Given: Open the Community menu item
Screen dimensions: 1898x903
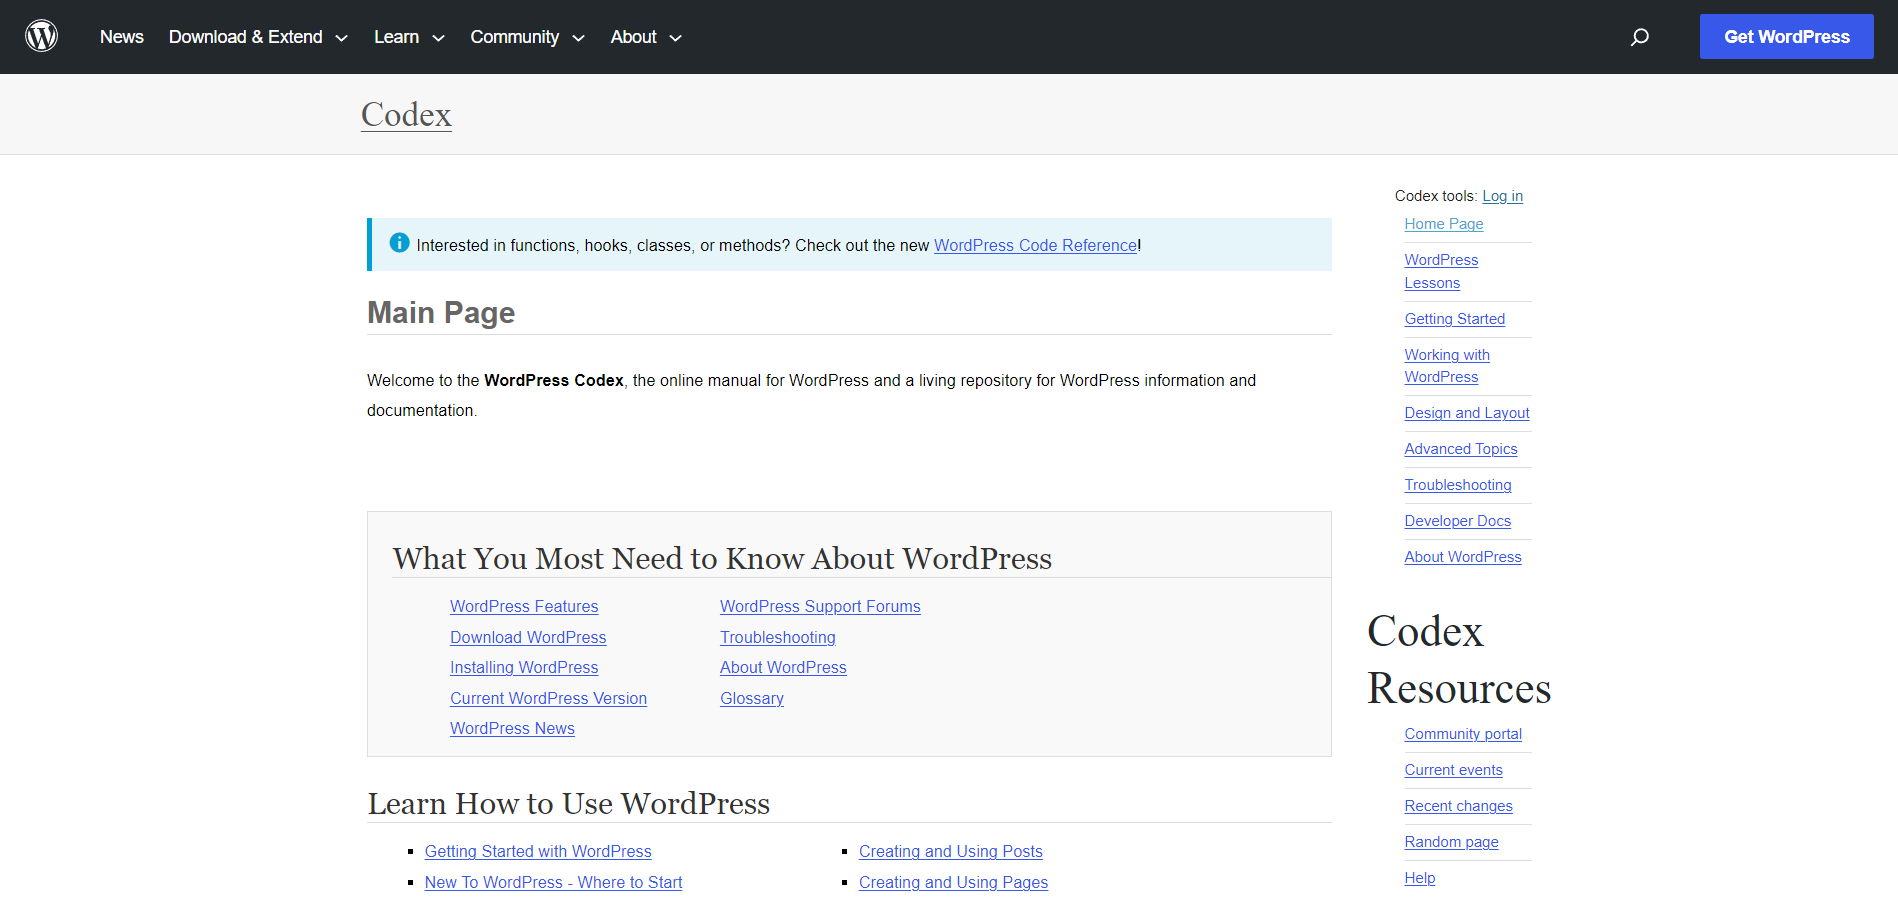Looking at the screenshot, I should [514, 37].
